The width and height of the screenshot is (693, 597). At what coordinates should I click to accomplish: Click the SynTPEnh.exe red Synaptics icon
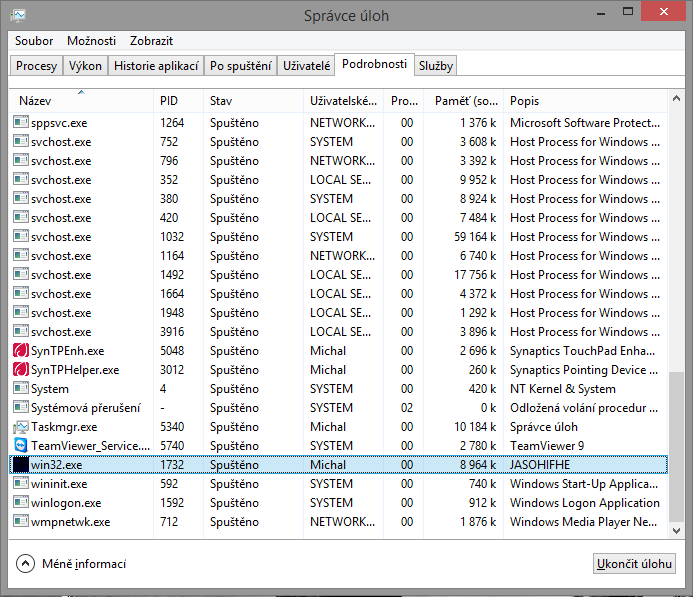pos(20,351)
